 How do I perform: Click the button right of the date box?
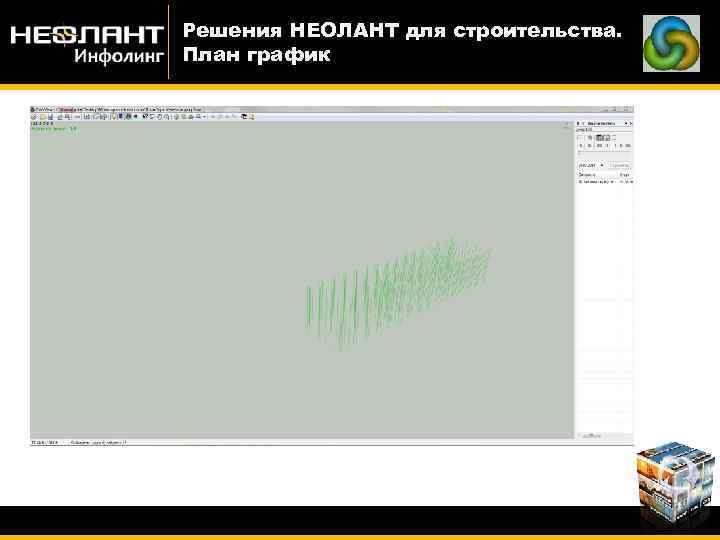[620, 165]
